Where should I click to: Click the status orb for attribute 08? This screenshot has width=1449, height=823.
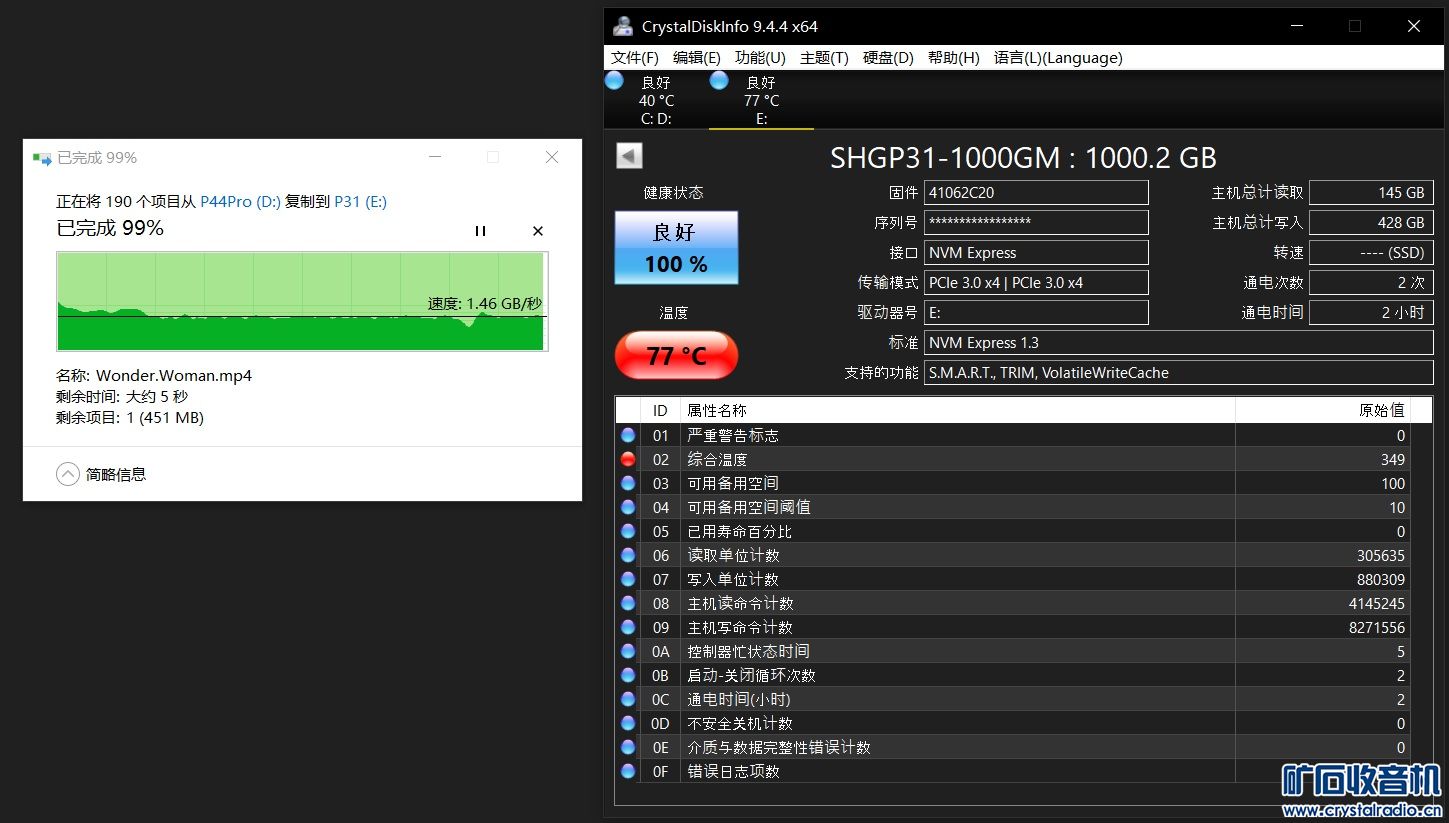click(628, 603)
